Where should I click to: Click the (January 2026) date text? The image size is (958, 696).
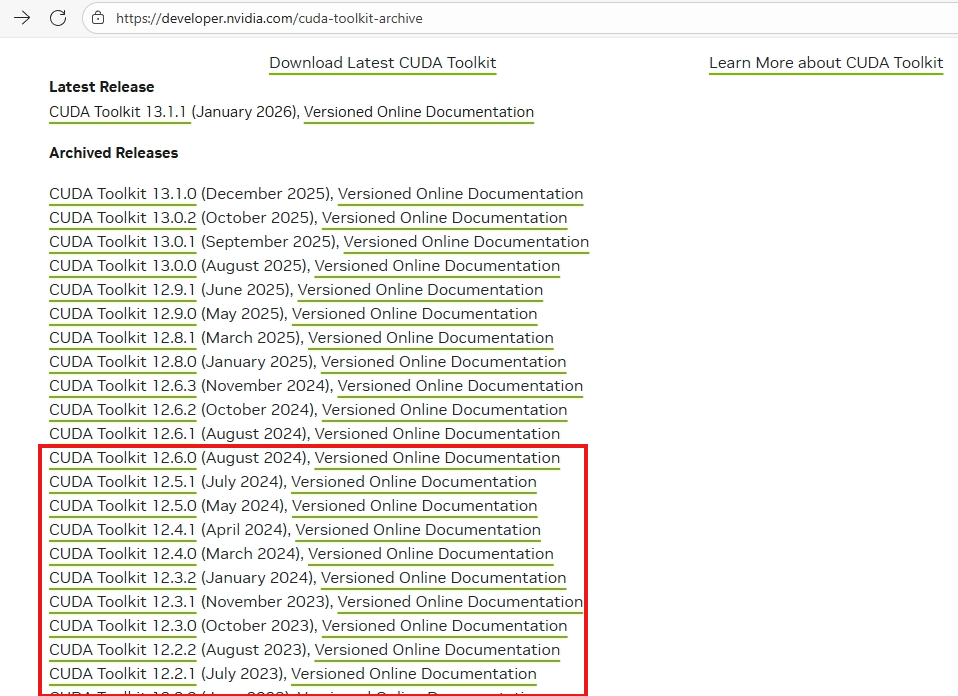pos(243,112)
